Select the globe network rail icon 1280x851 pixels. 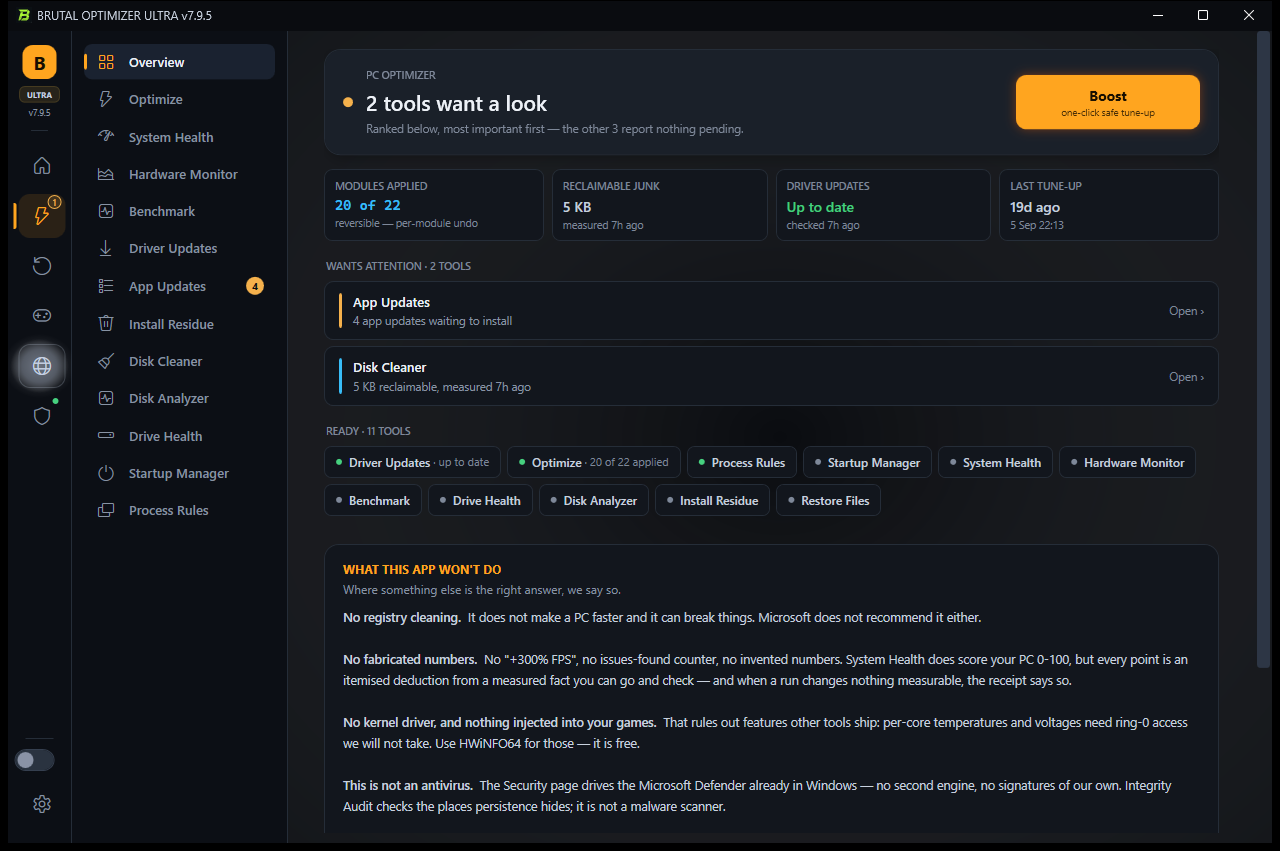[41, 366]
